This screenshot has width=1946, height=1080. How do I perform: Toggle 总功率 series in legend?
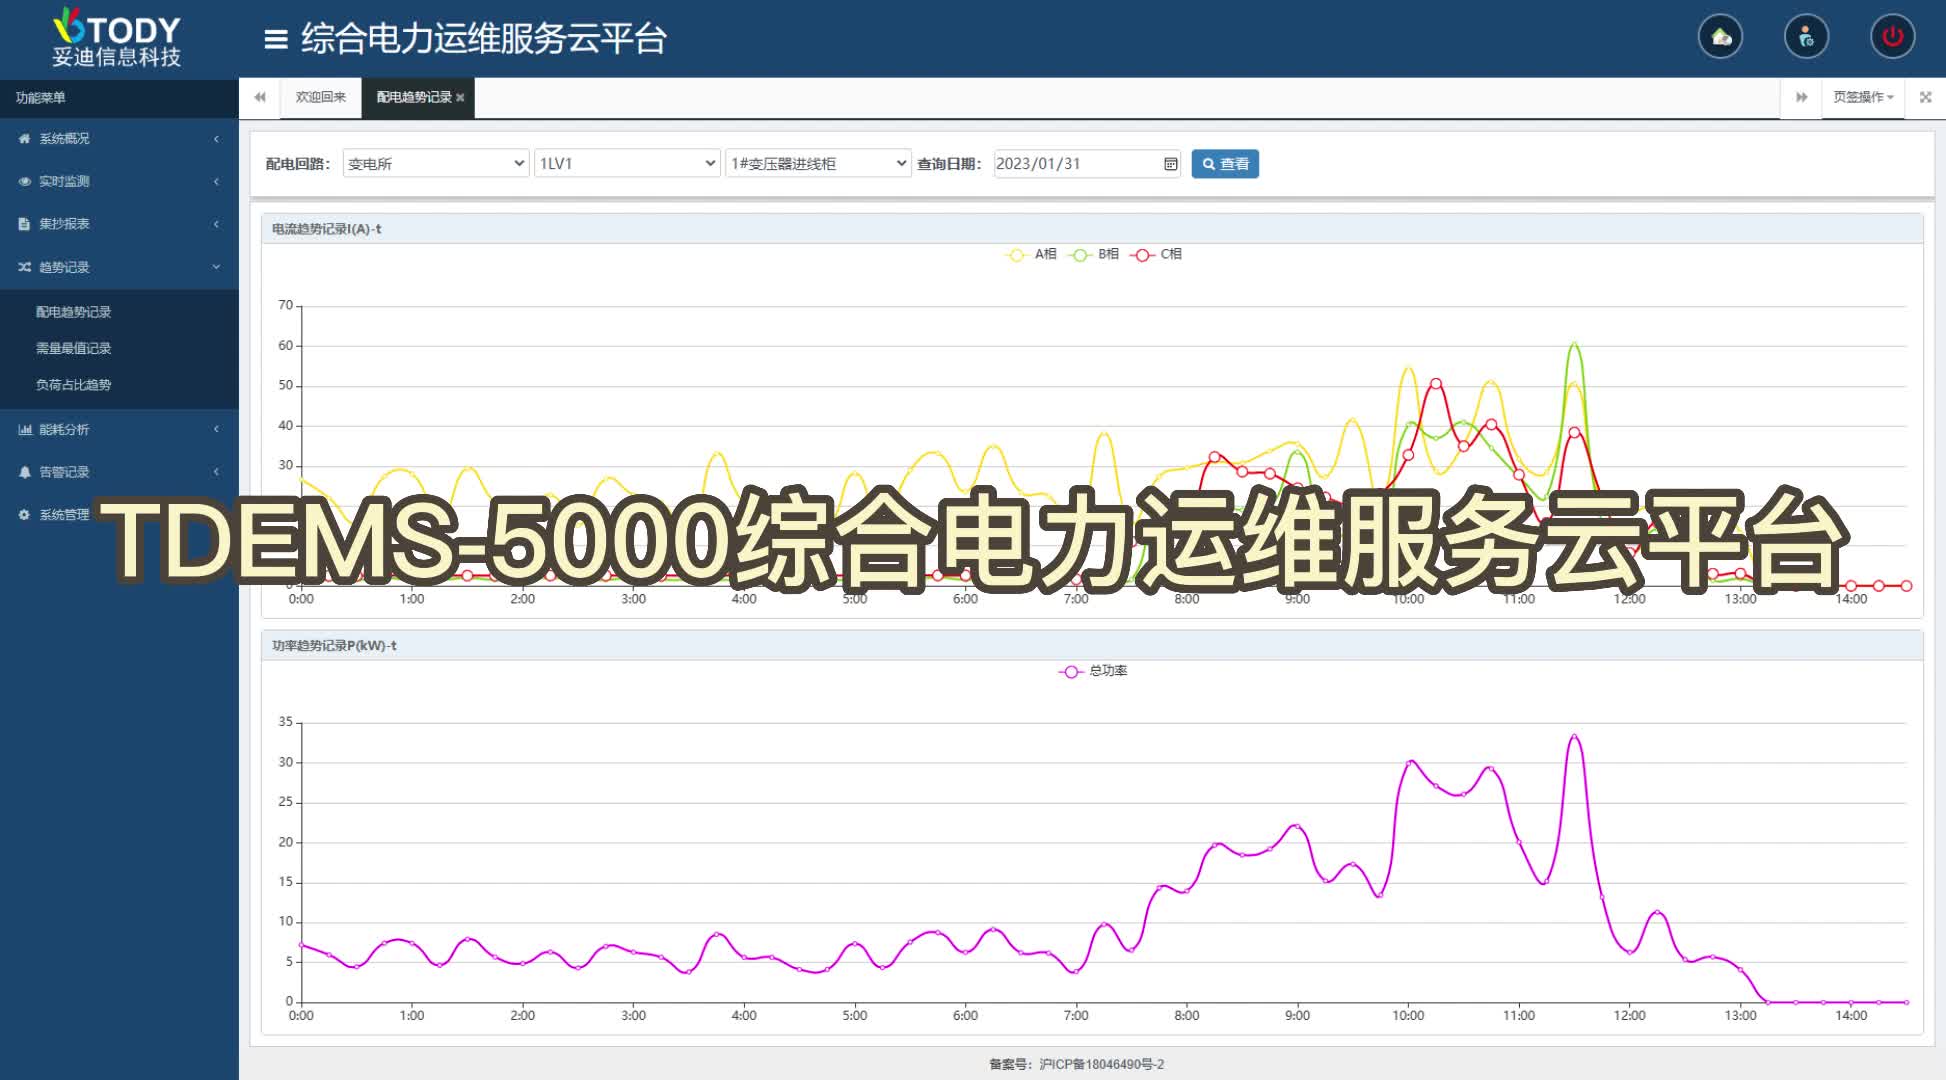(1093, 671)
